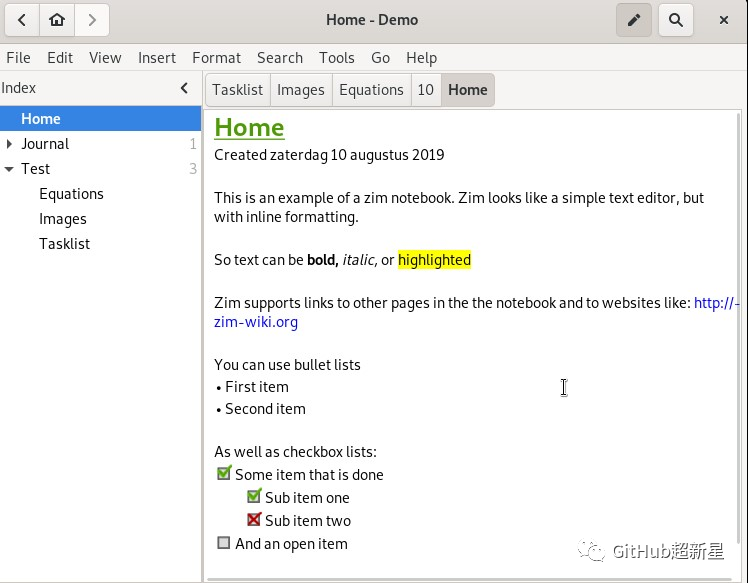Click the italic word 'italic,'

[x=360, y=260]
